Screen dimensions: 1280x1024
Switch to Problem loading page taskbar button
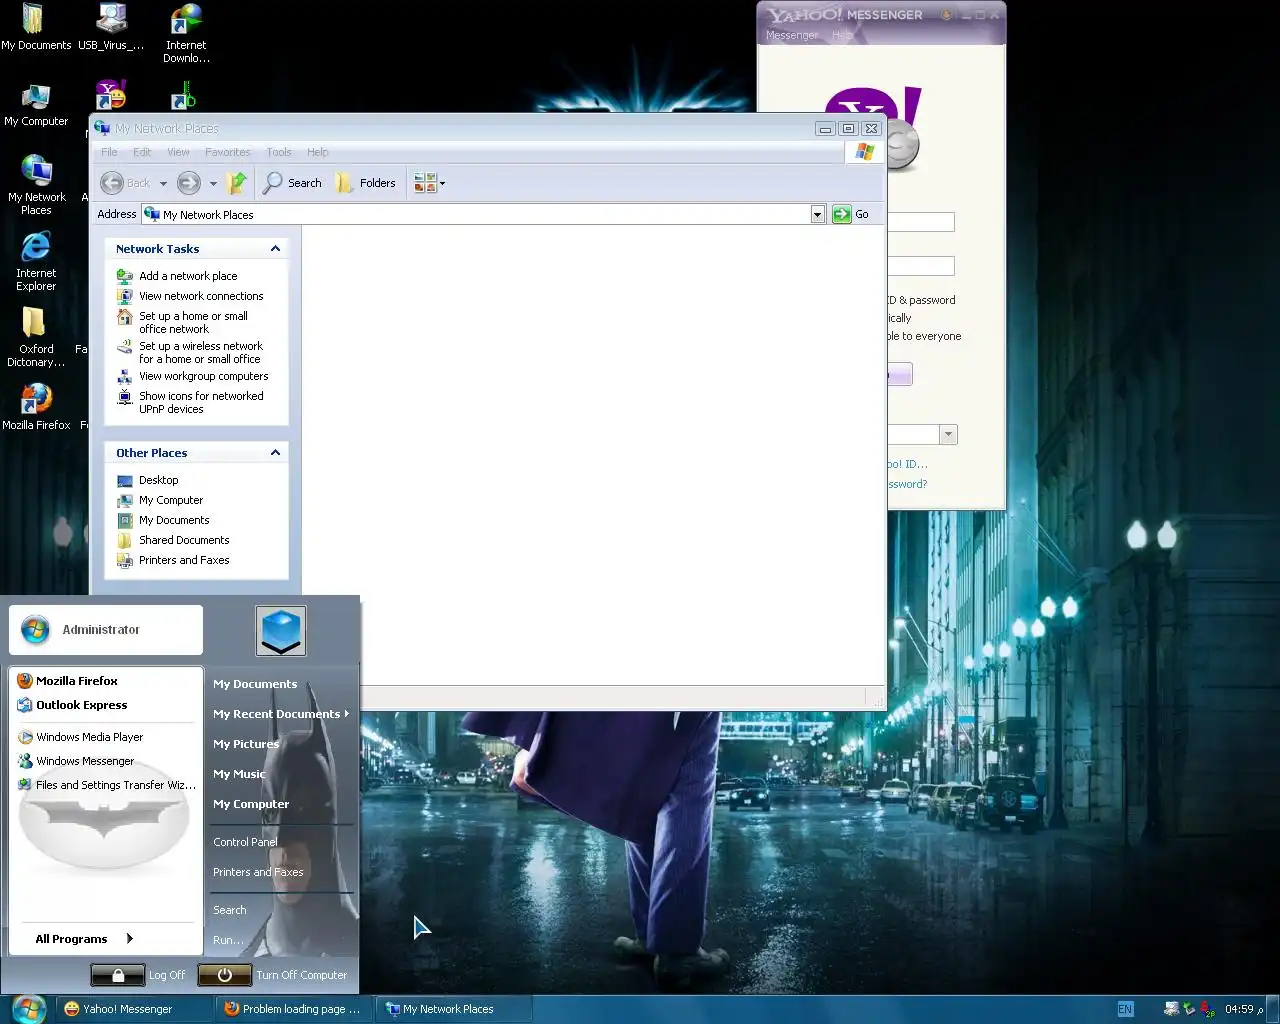294,1009
